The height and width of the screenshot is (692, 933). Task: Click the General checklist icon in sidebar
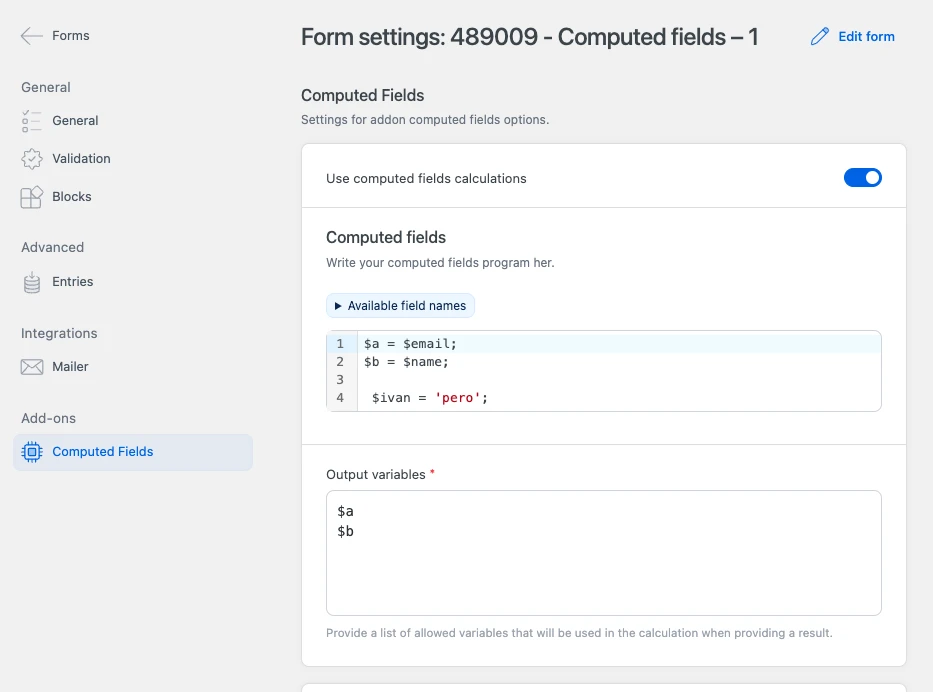pyautogui.click(x=32, y=121)
